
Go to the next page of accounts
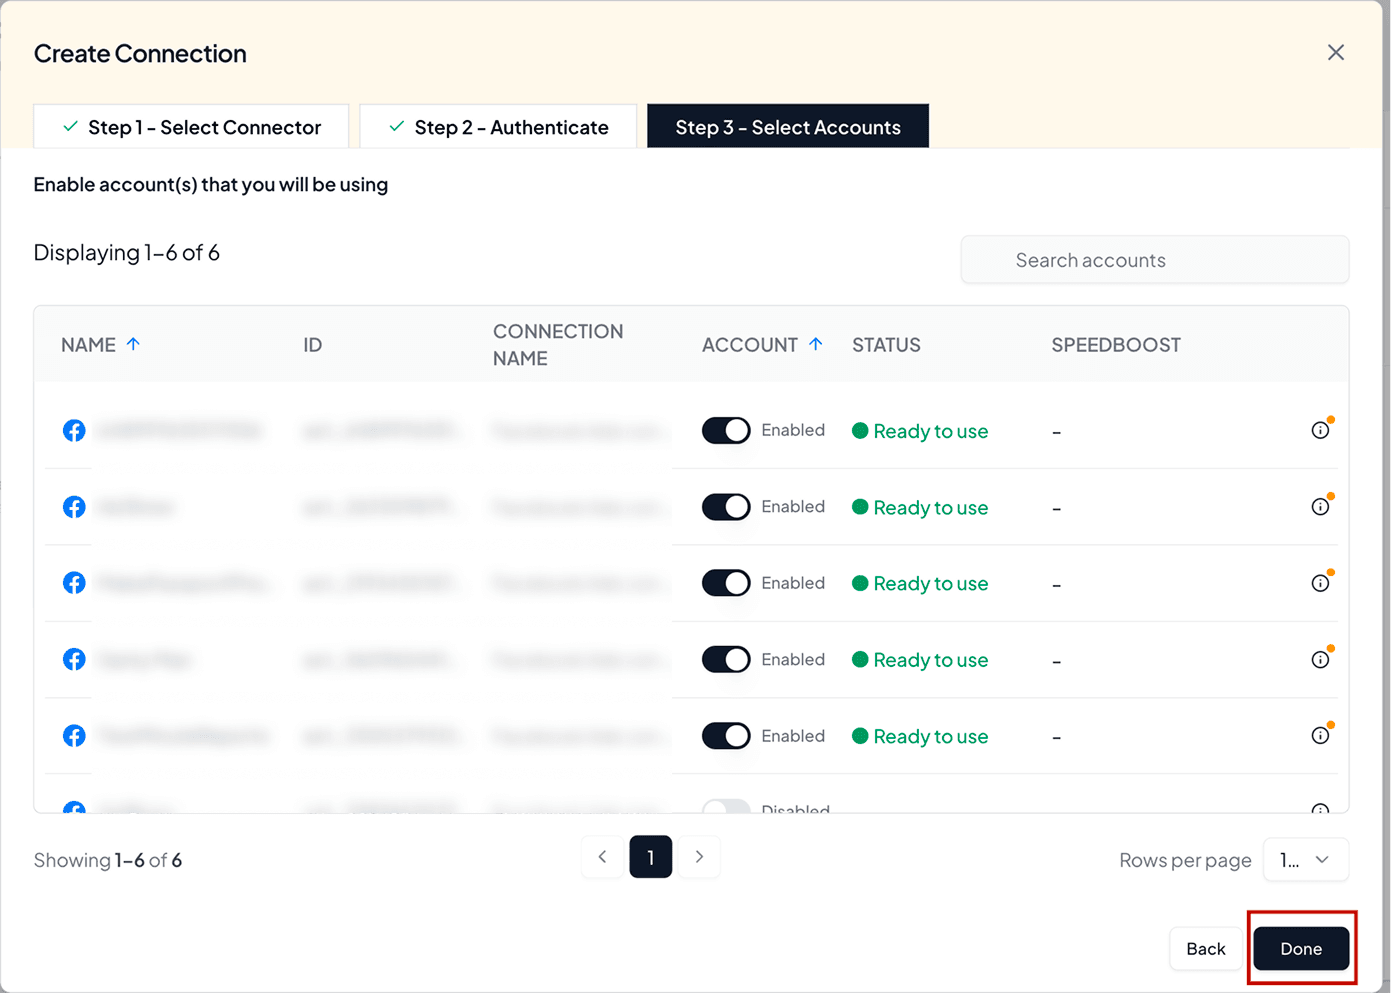(x=699, y=857)
